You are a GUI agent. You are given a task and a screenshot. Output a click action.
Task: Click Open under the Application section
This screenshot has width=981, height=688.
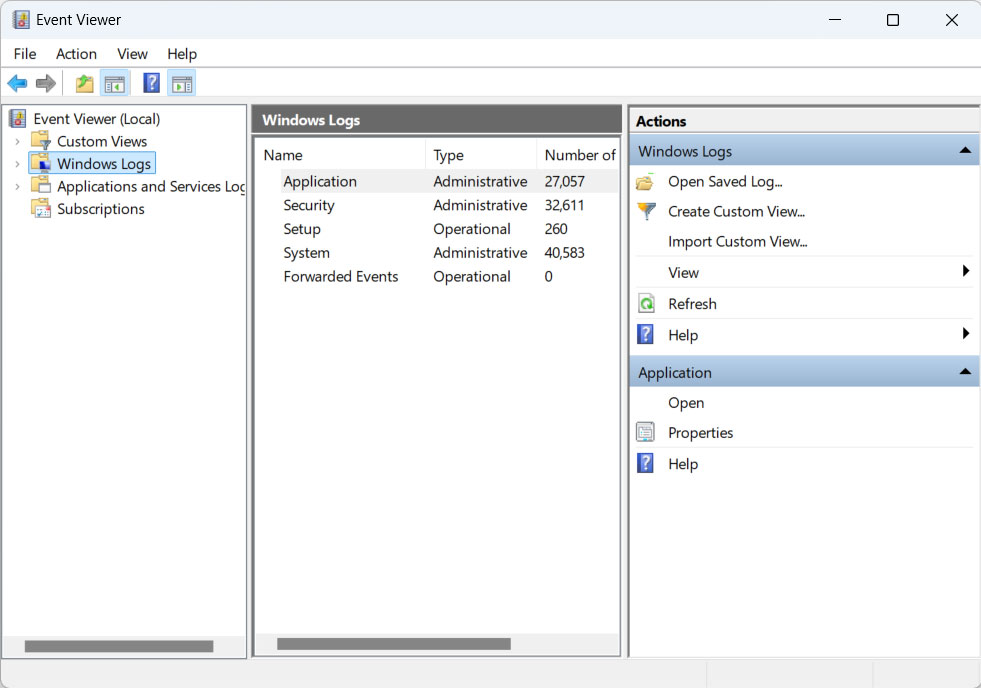[686, 403]
